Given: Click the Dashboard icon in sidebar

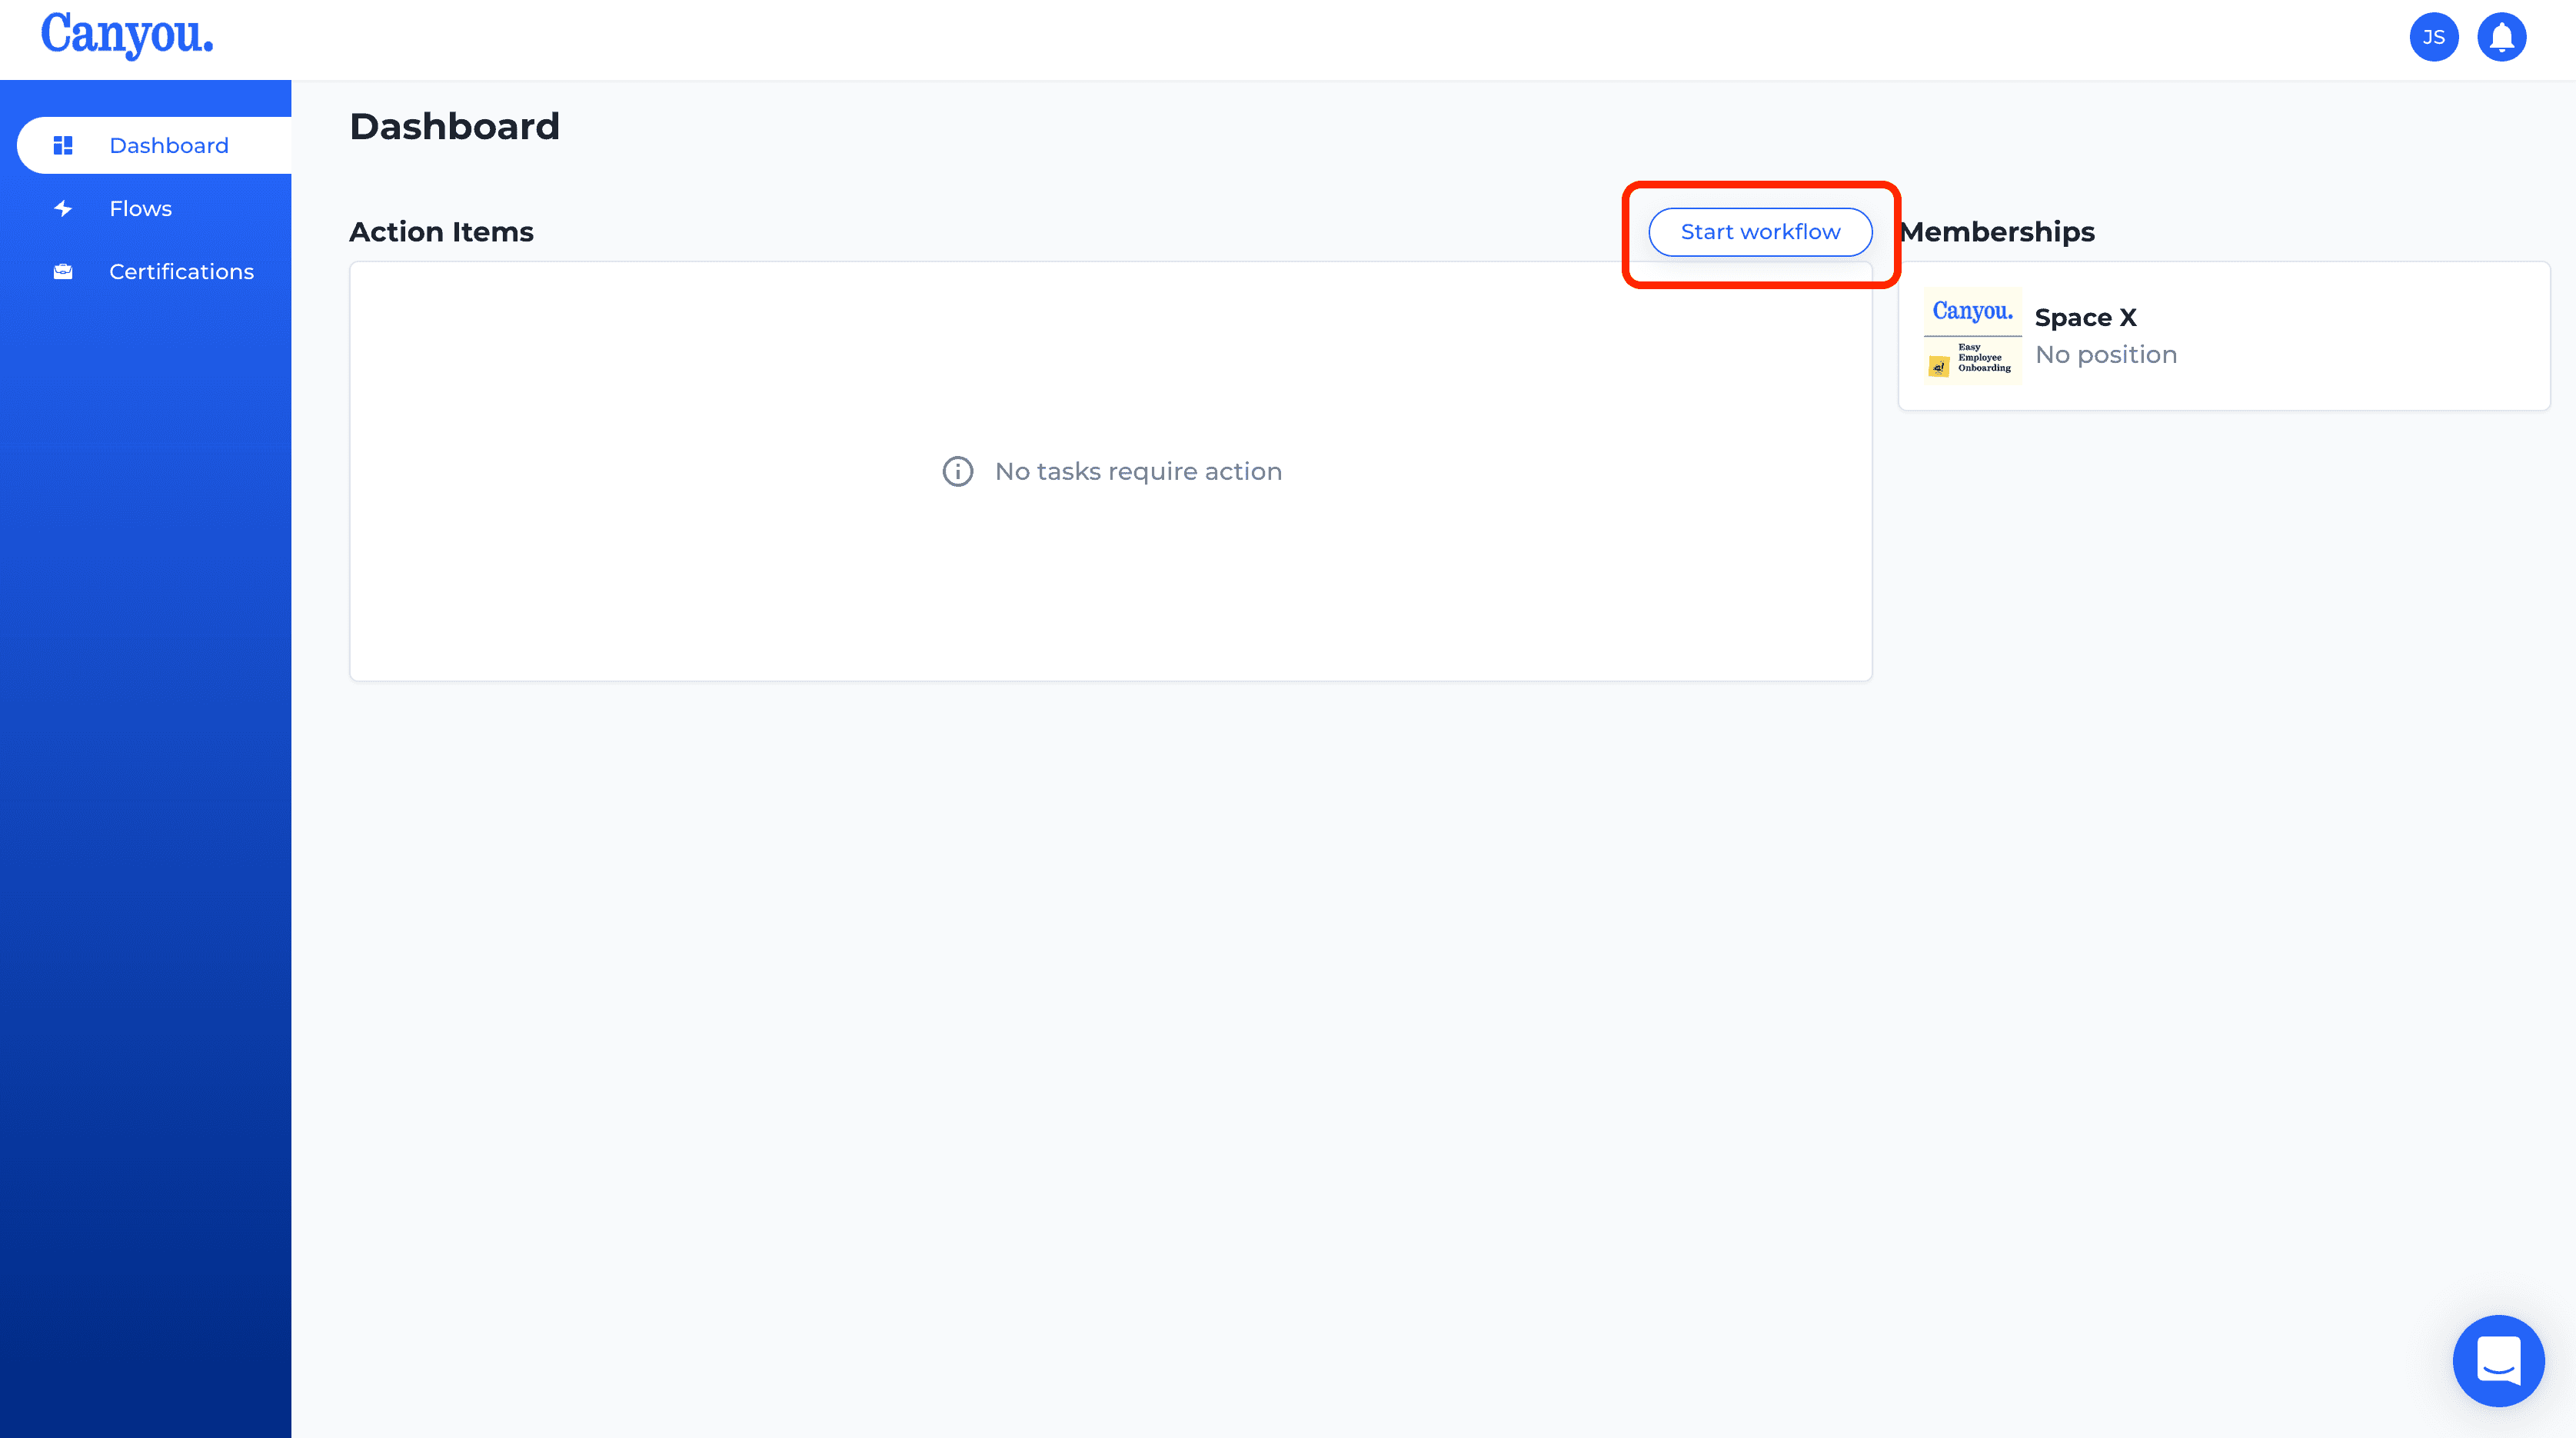Looking at the screenshot, I should pyautogui.click(x=62, y=145).
